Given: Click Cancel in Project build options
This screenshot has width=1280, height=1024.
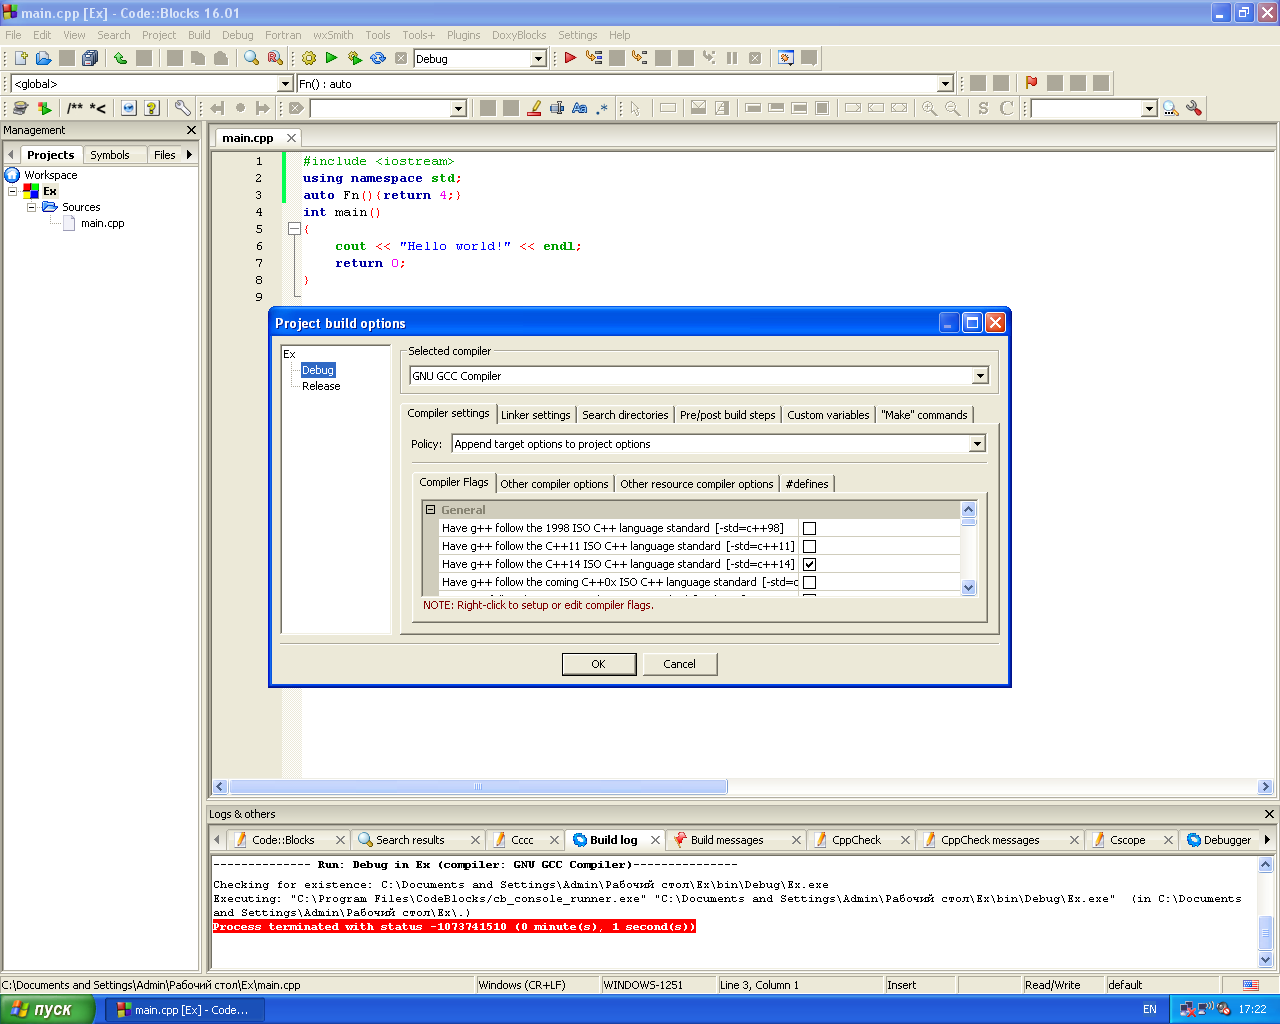Looking at the screenshot, I should pyautogui.click(x=679, y=664).
